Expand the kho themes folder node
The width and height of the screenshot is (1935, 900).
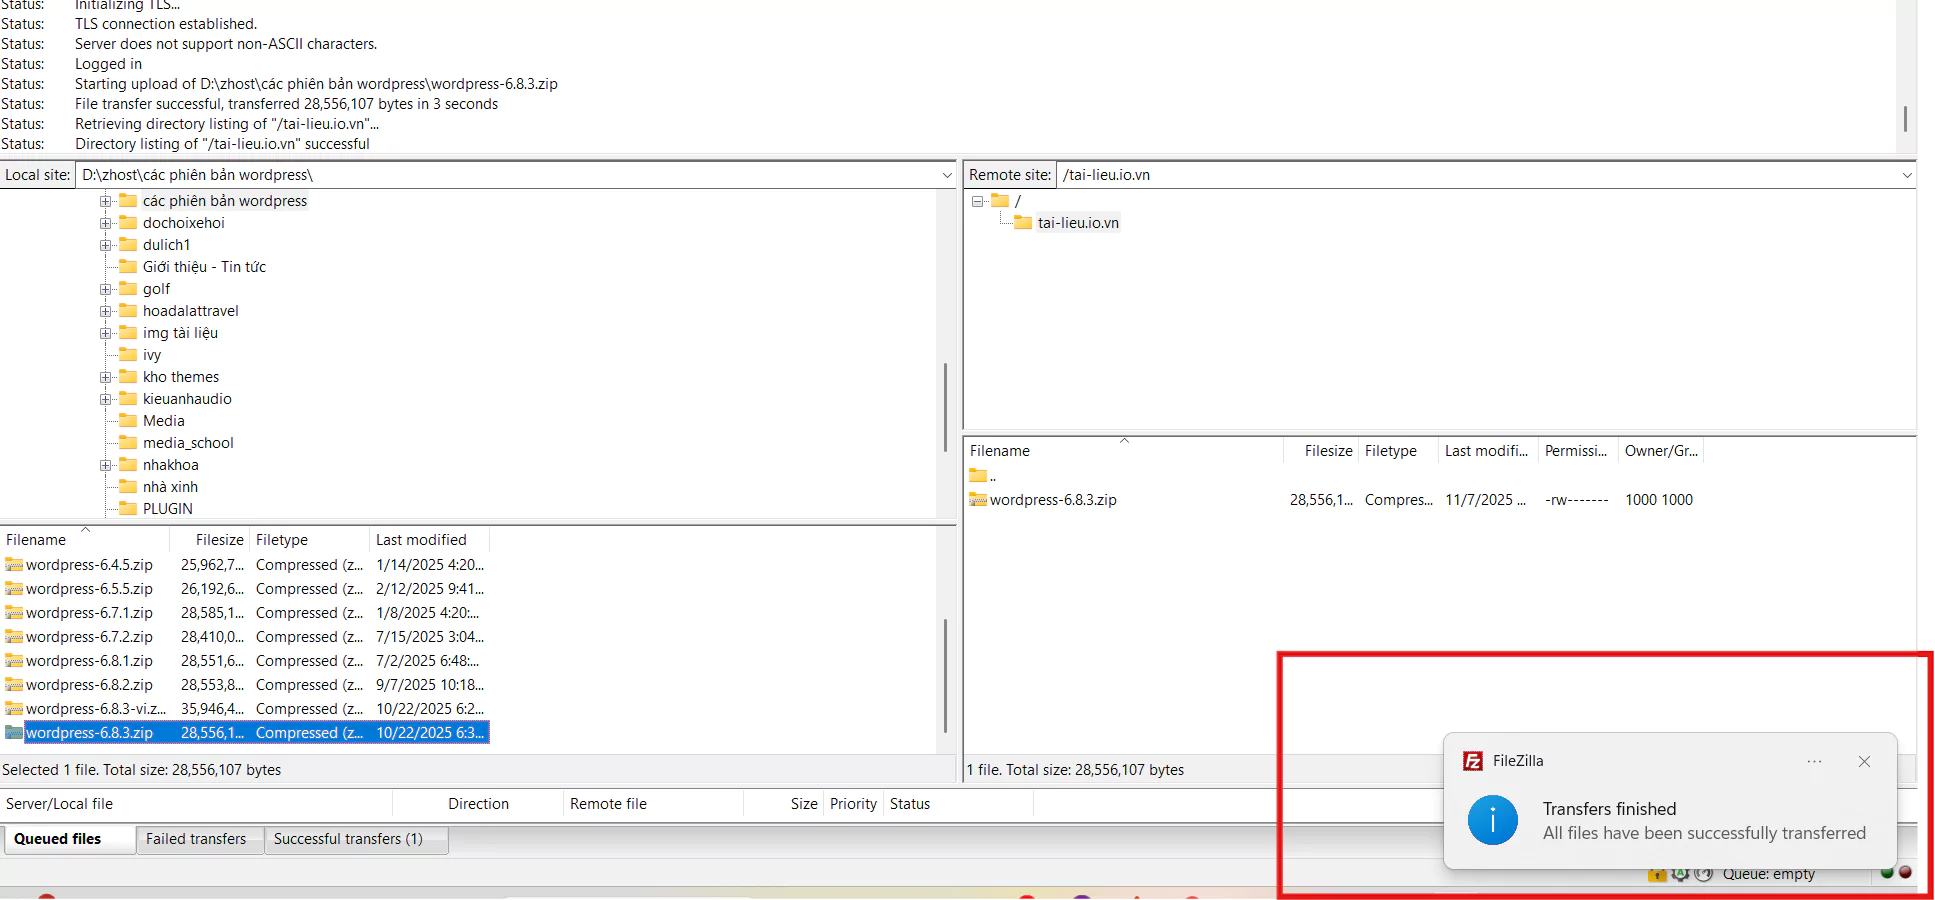[x=106, y=377]
